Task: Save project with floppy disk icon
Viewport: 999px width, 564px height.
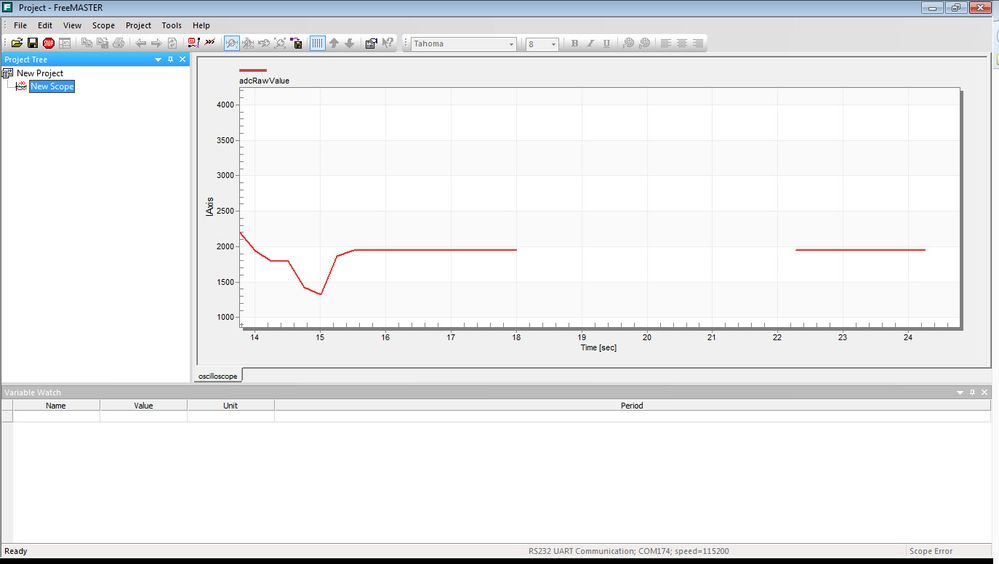Action: [x=32, y=43]
